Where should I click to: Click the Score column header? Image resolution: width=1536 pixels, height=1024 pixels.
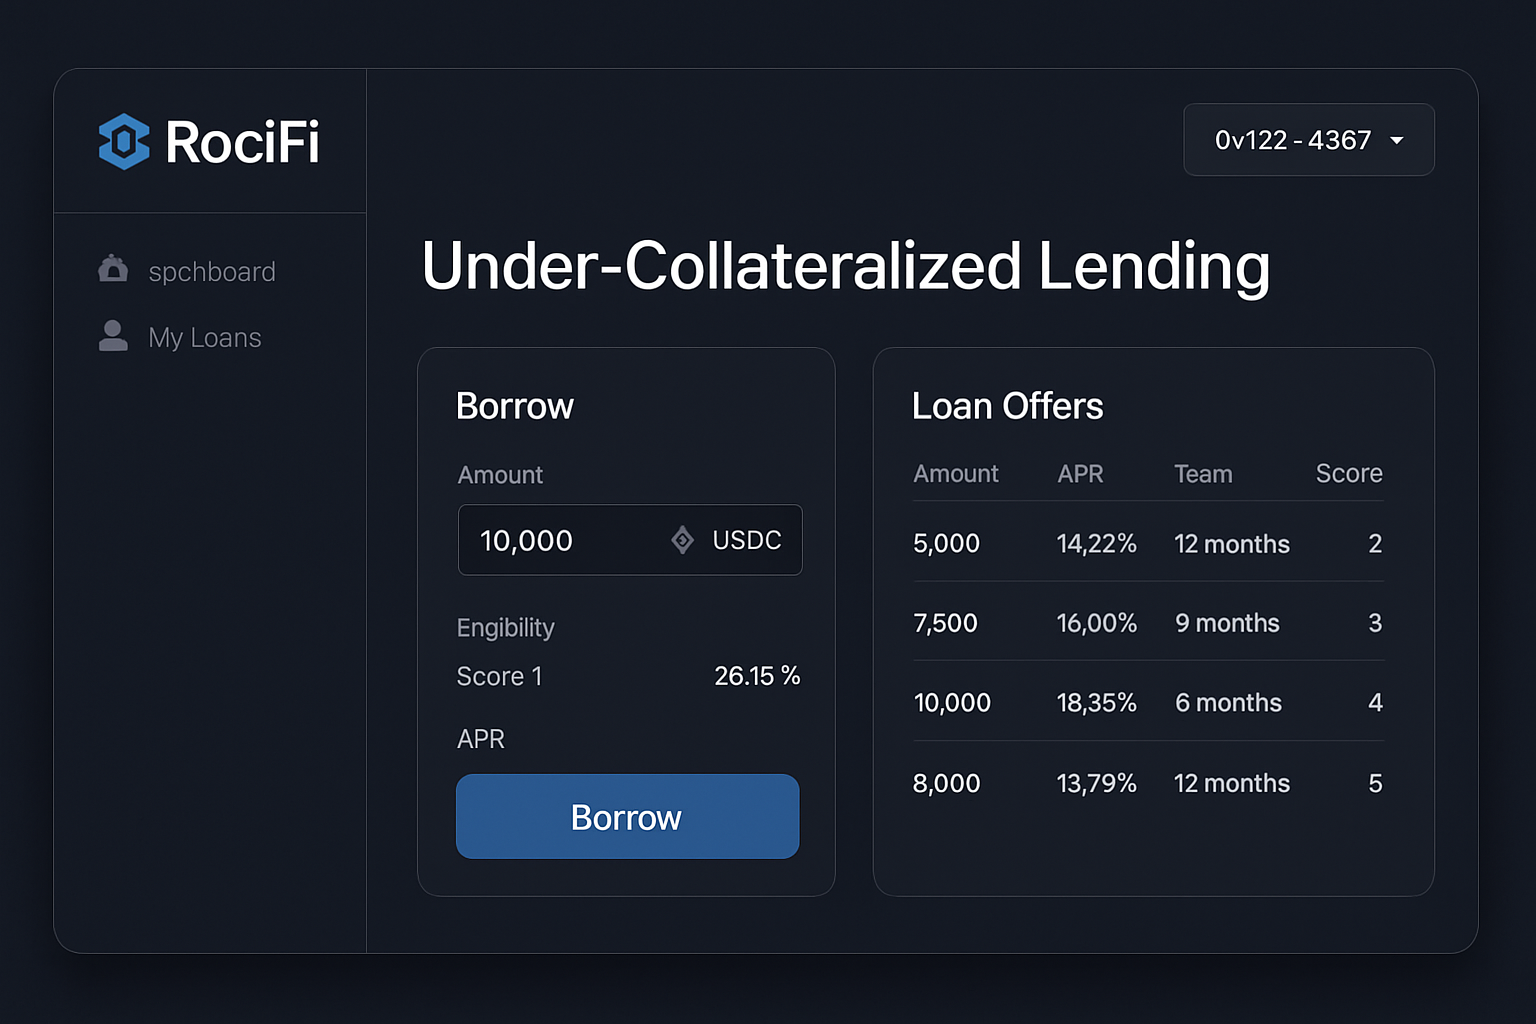tap(1348, 473)
